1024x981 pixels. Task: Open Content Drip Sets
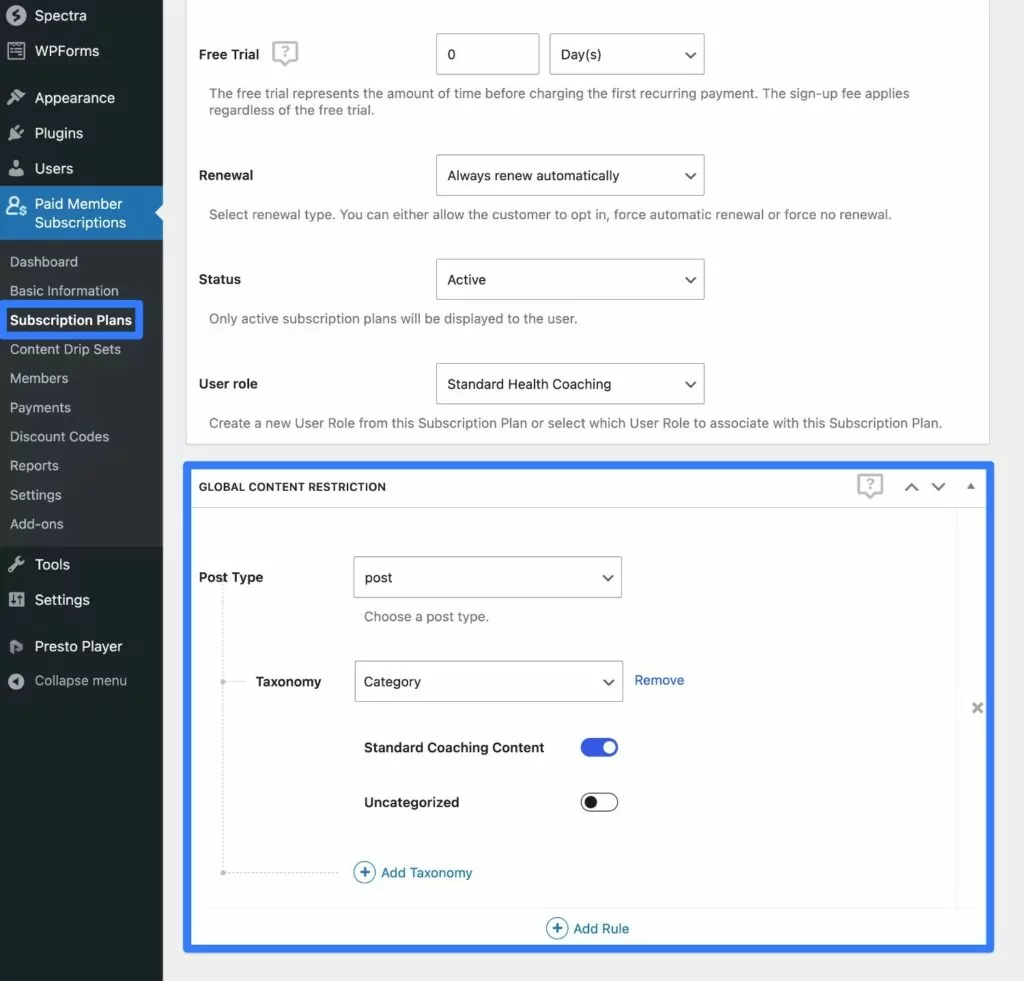(x=65, y=349)
